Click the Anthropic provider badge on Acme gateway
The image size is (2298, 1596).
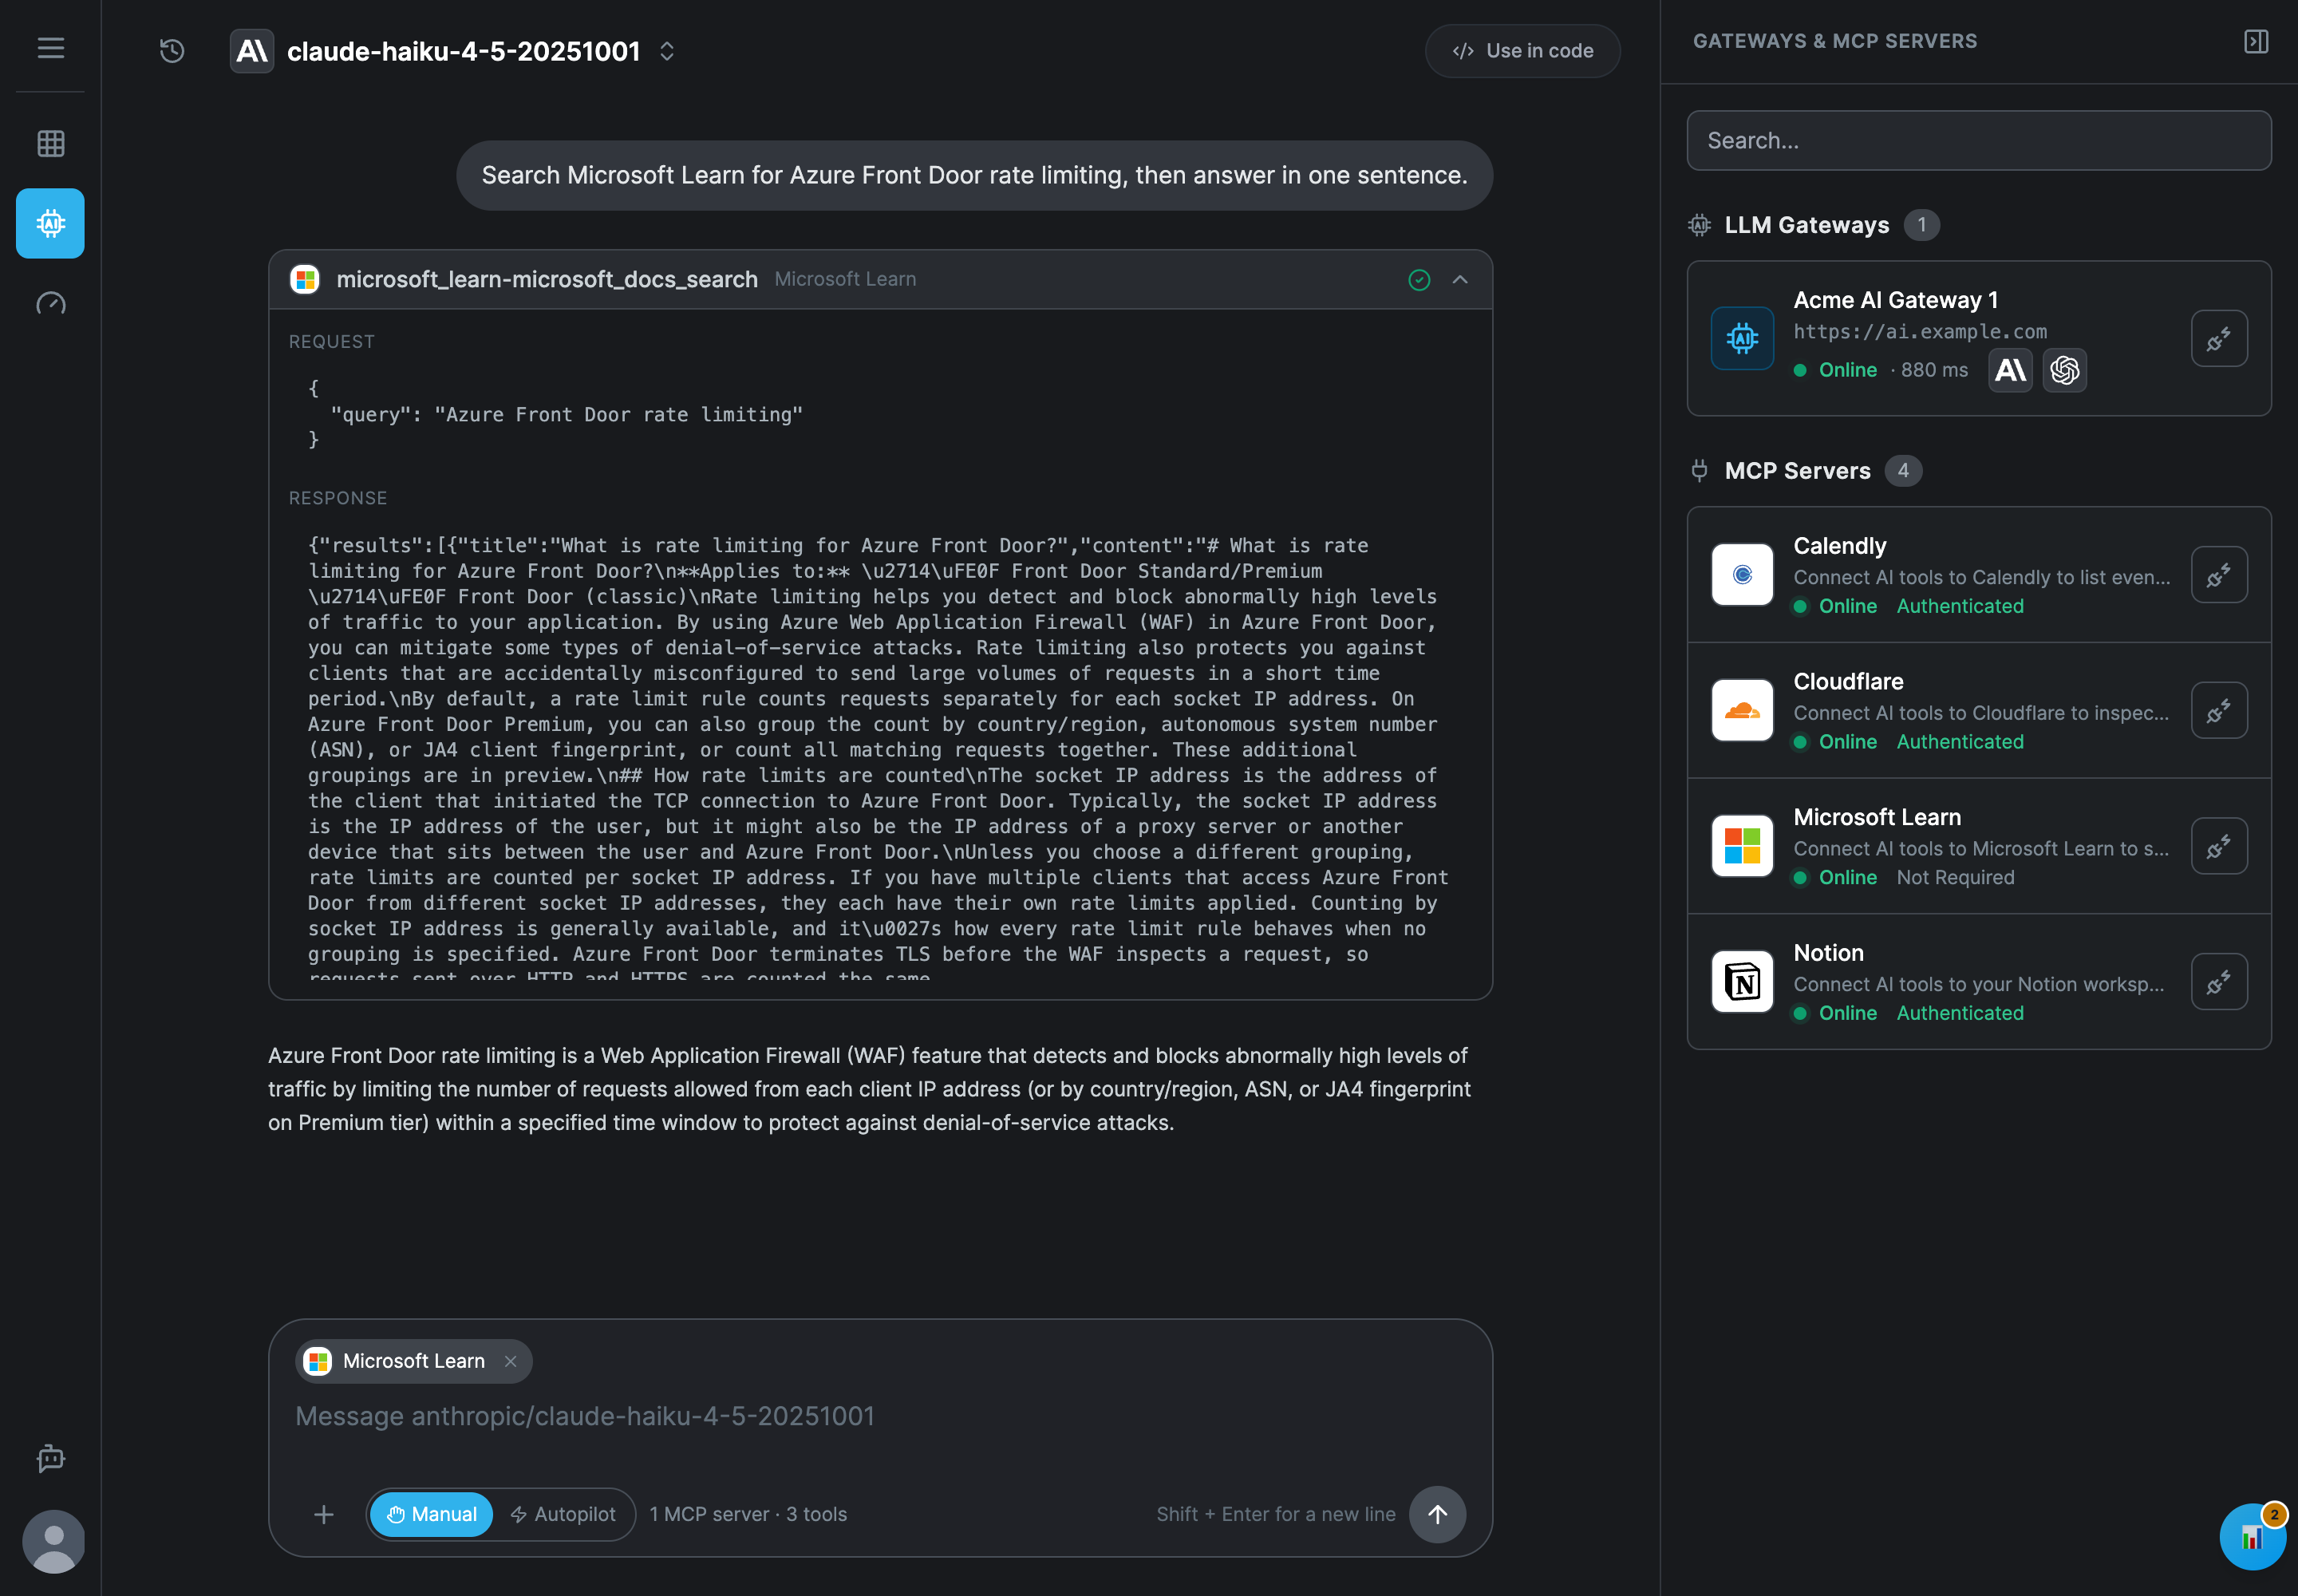[x=2010, y=370]
